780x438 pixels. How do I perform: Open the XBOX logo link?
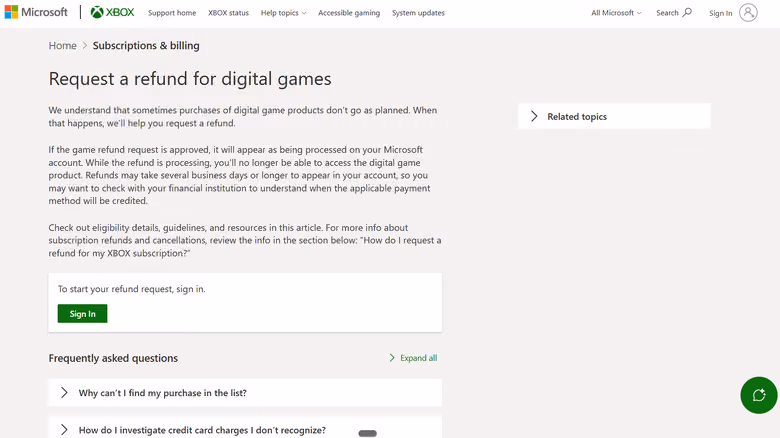tap(112, 12)
